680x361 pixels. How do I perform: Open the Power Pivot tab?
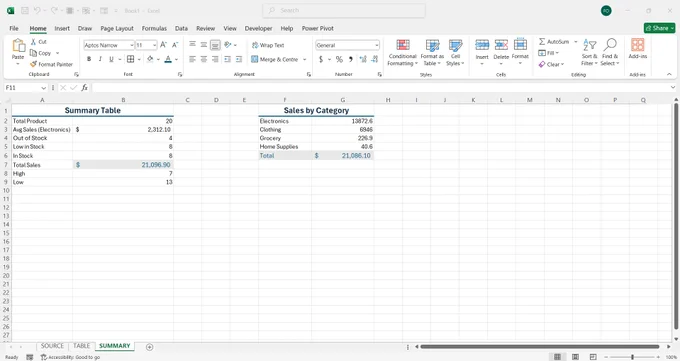(317, 28)
